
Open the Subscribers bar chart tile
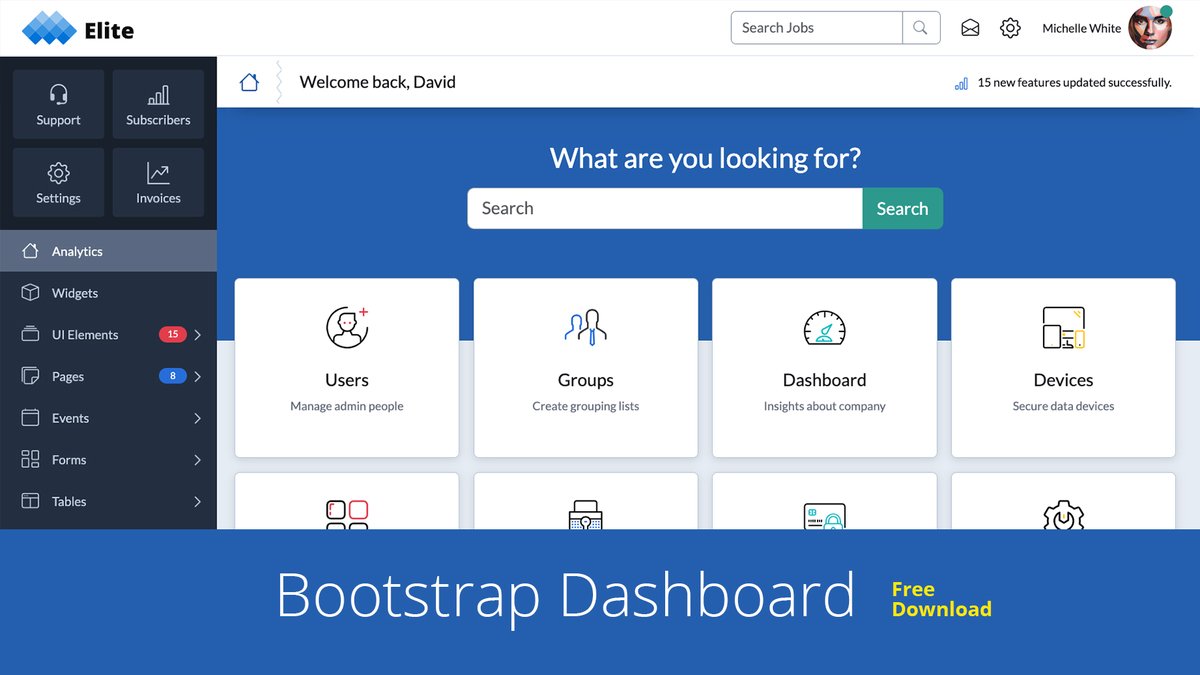[x=158, y=104]
